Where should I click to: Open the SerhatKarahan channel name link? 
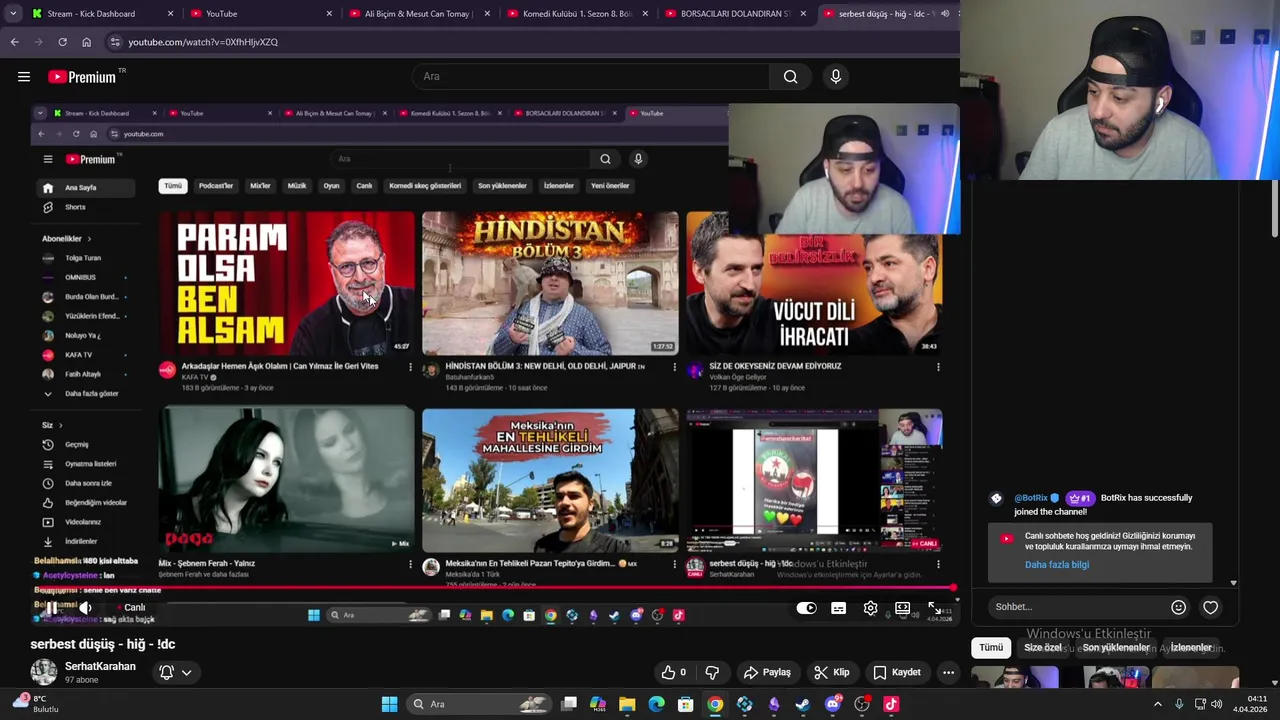[x=100, y=666]
